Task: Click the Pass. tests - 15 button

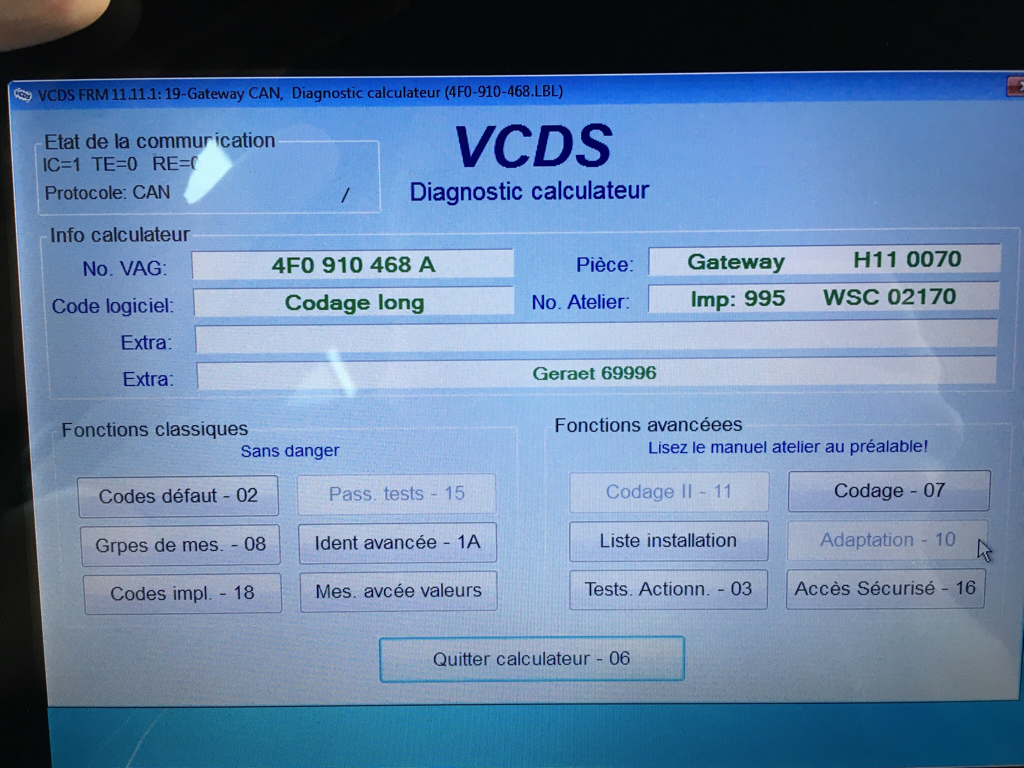Action: point(397,494)
